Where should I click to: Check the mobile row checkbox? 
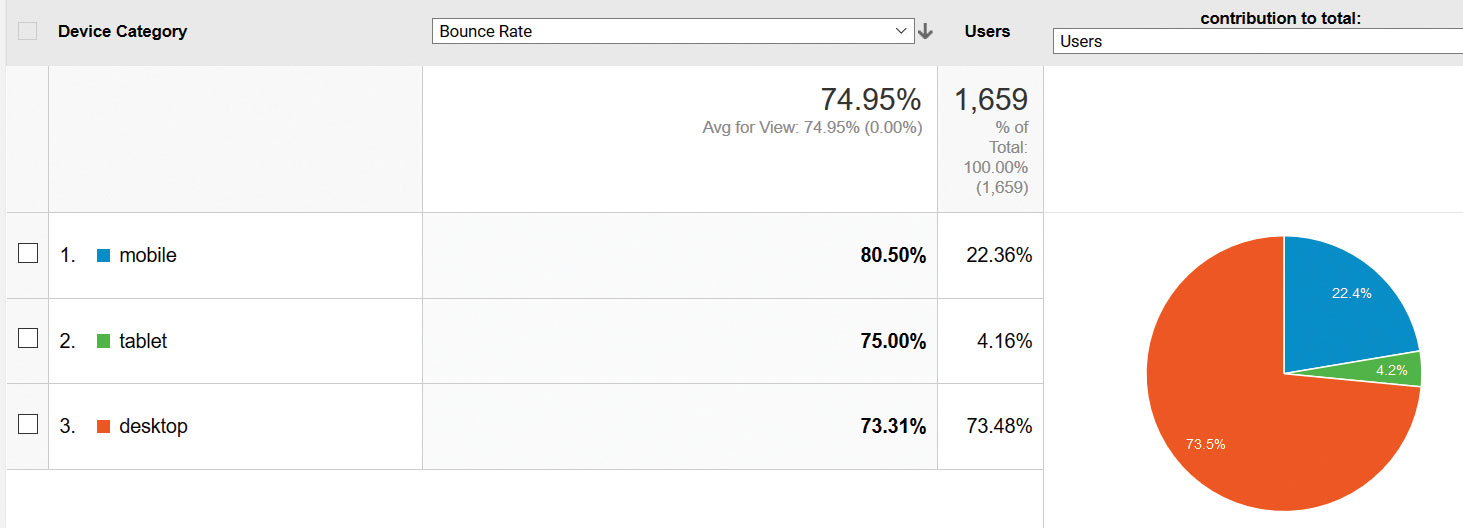point(28,253)
